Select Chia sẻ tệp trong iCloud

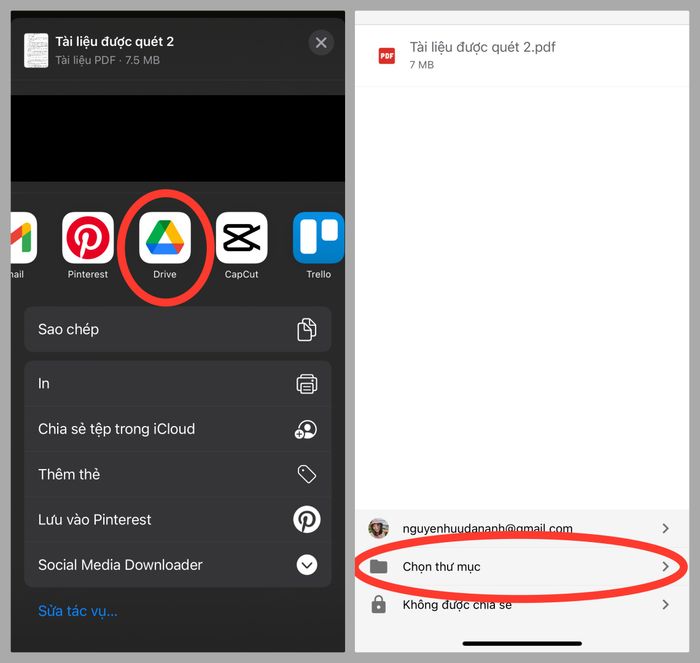point(116,429)
